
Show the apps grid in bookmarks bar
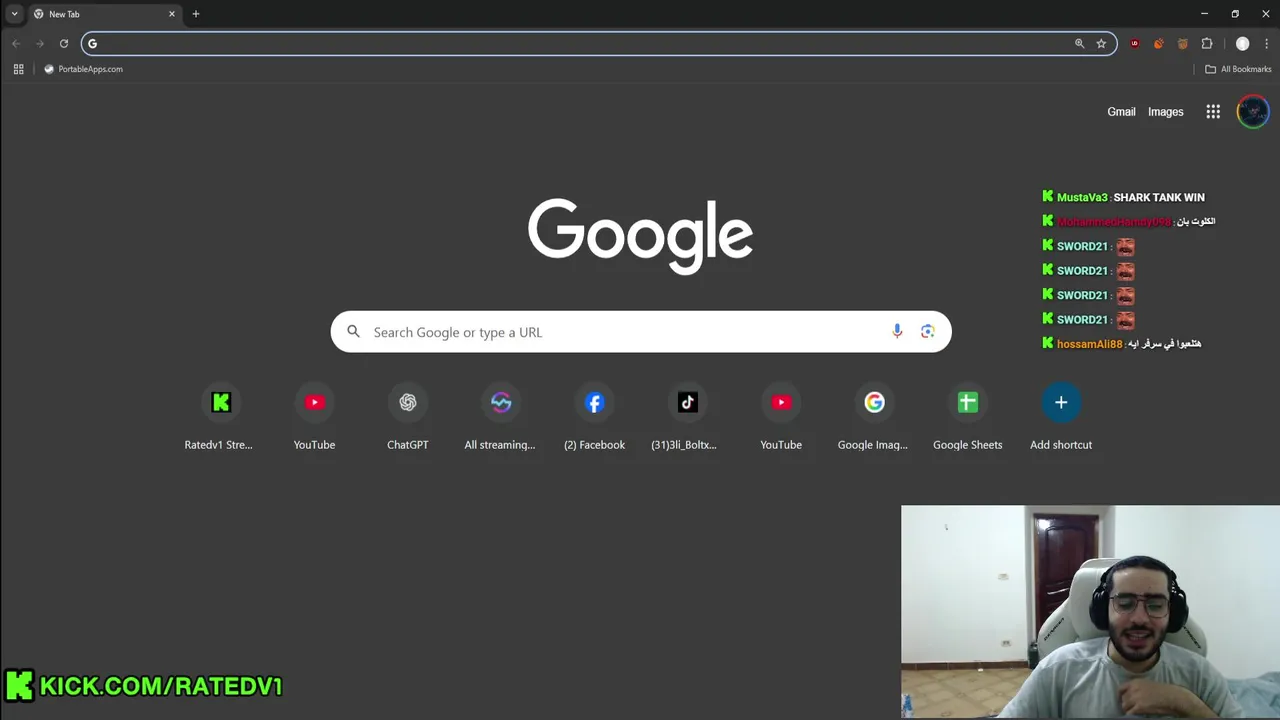(18, 69)
